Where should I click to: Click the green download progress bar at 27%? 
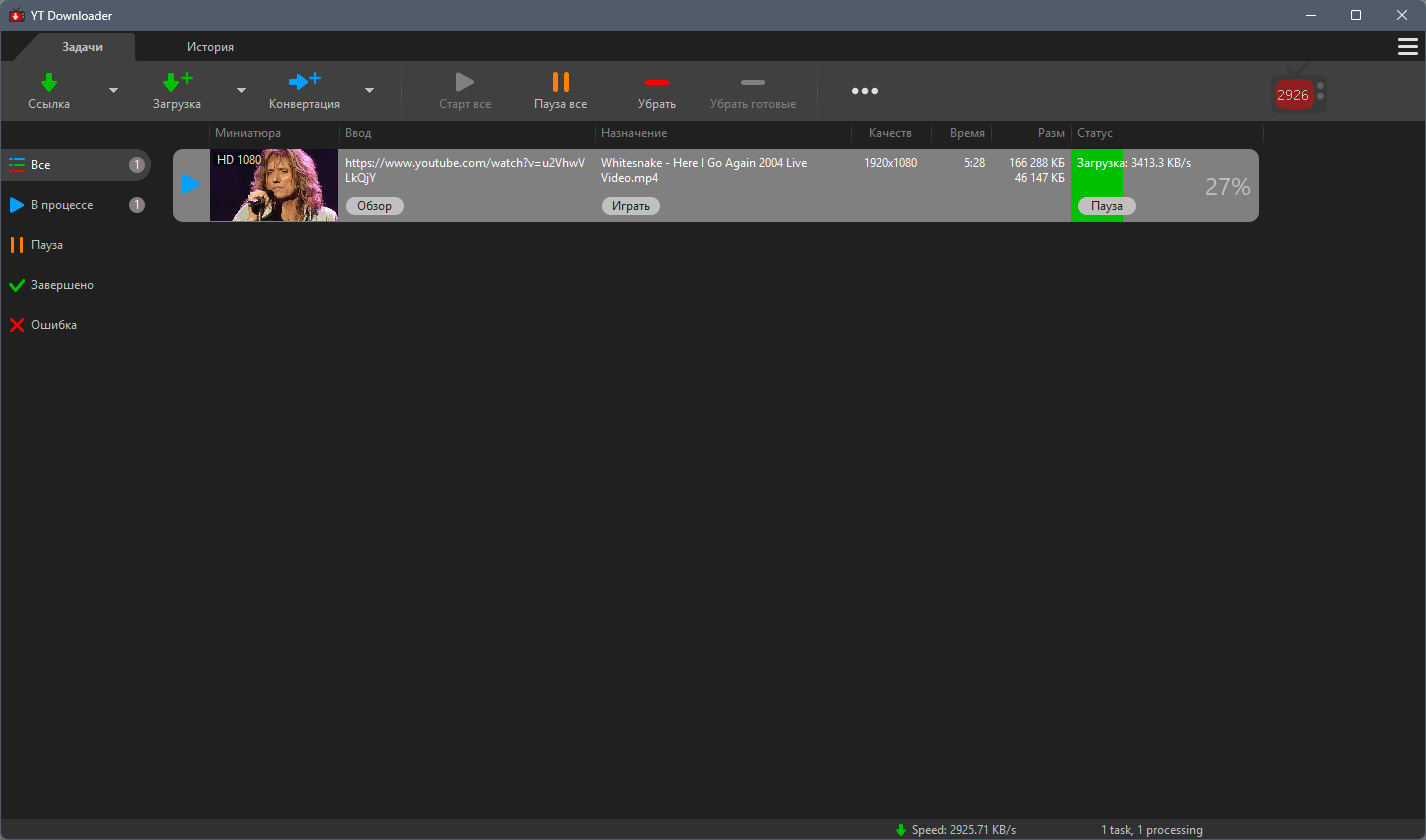pyautogui.click(x=1097, y=185)
